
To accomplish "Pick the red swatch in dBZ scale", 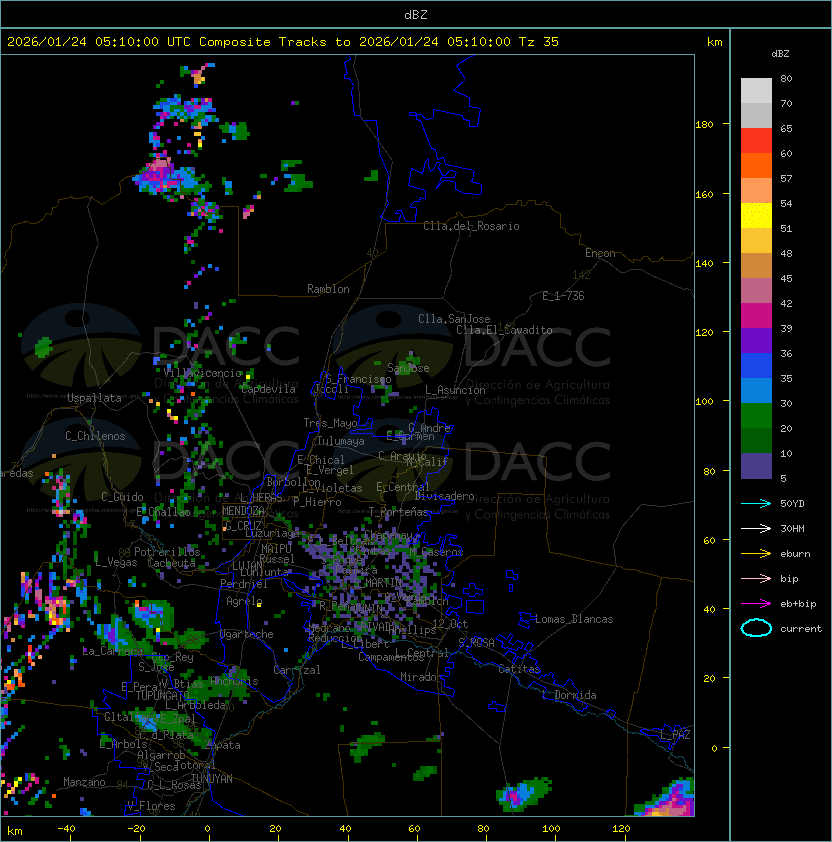I will (x=756, y=141).
